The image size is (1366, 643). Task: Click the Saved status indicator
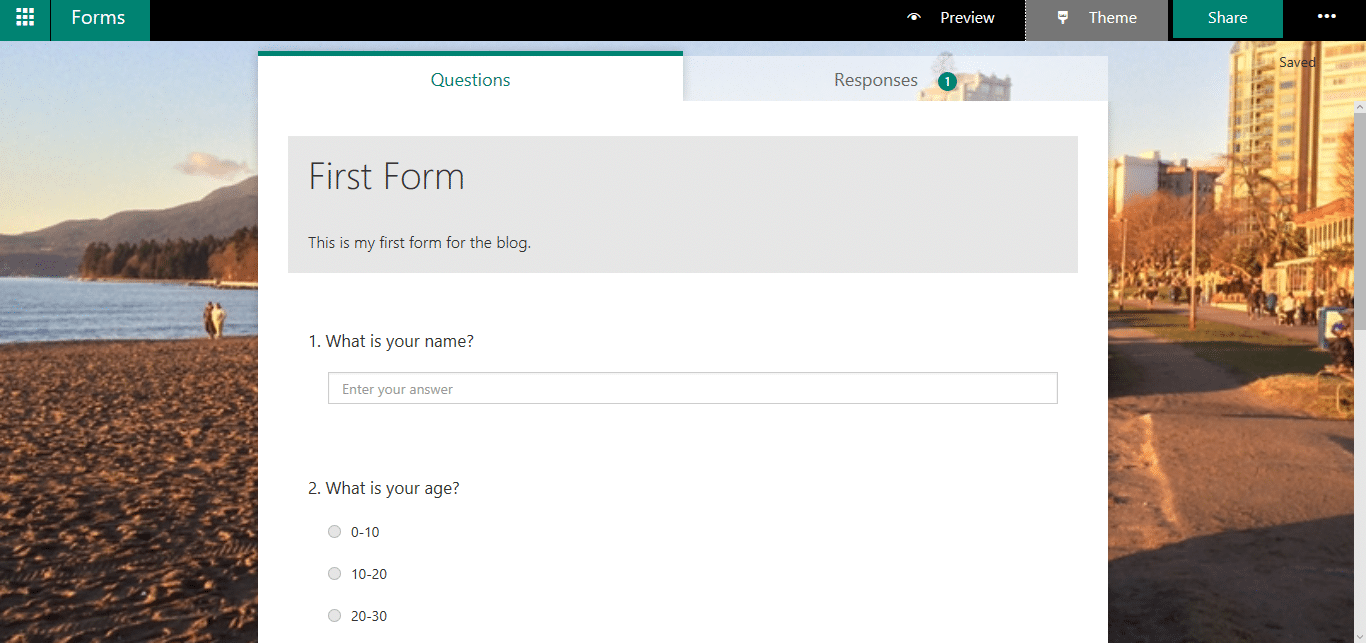[1297, 61]
